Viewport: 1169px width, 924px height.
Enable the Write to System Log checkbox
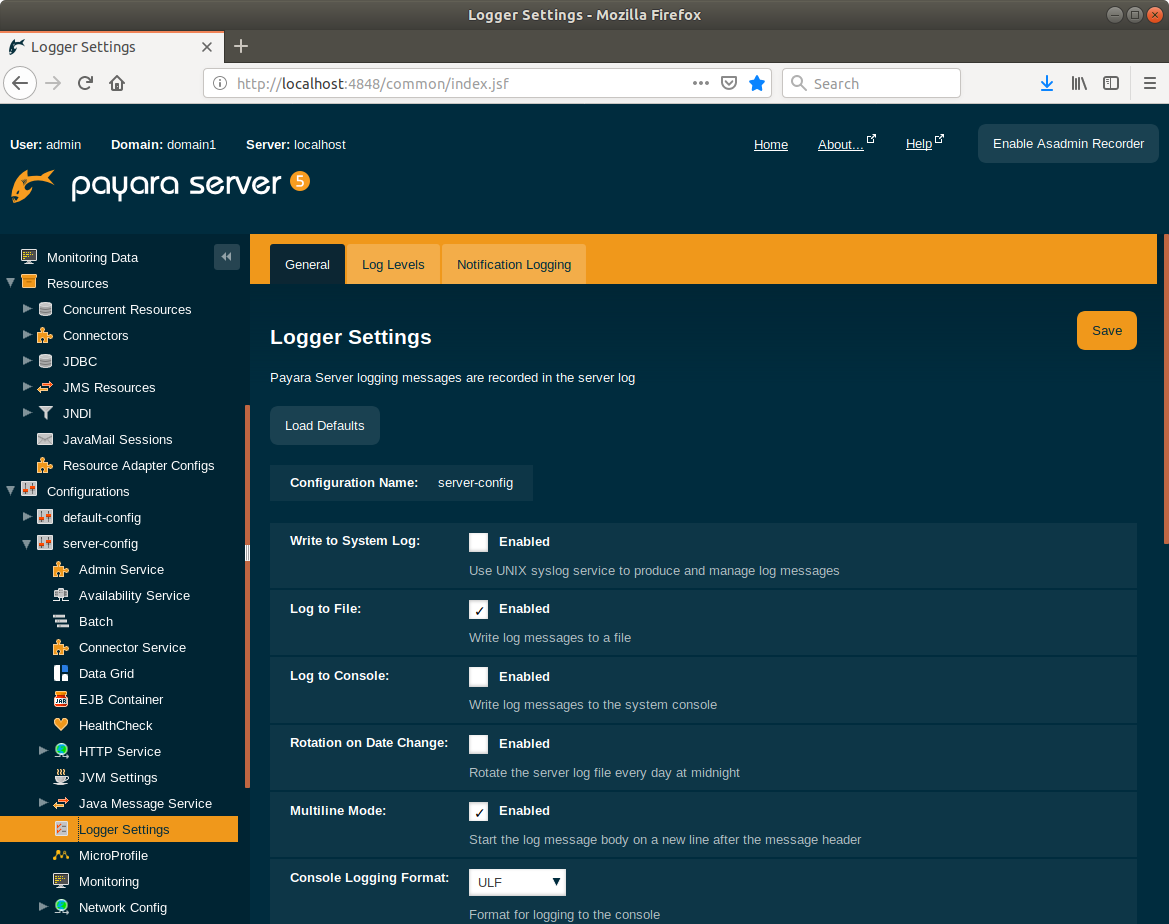(x=479, y=542)
